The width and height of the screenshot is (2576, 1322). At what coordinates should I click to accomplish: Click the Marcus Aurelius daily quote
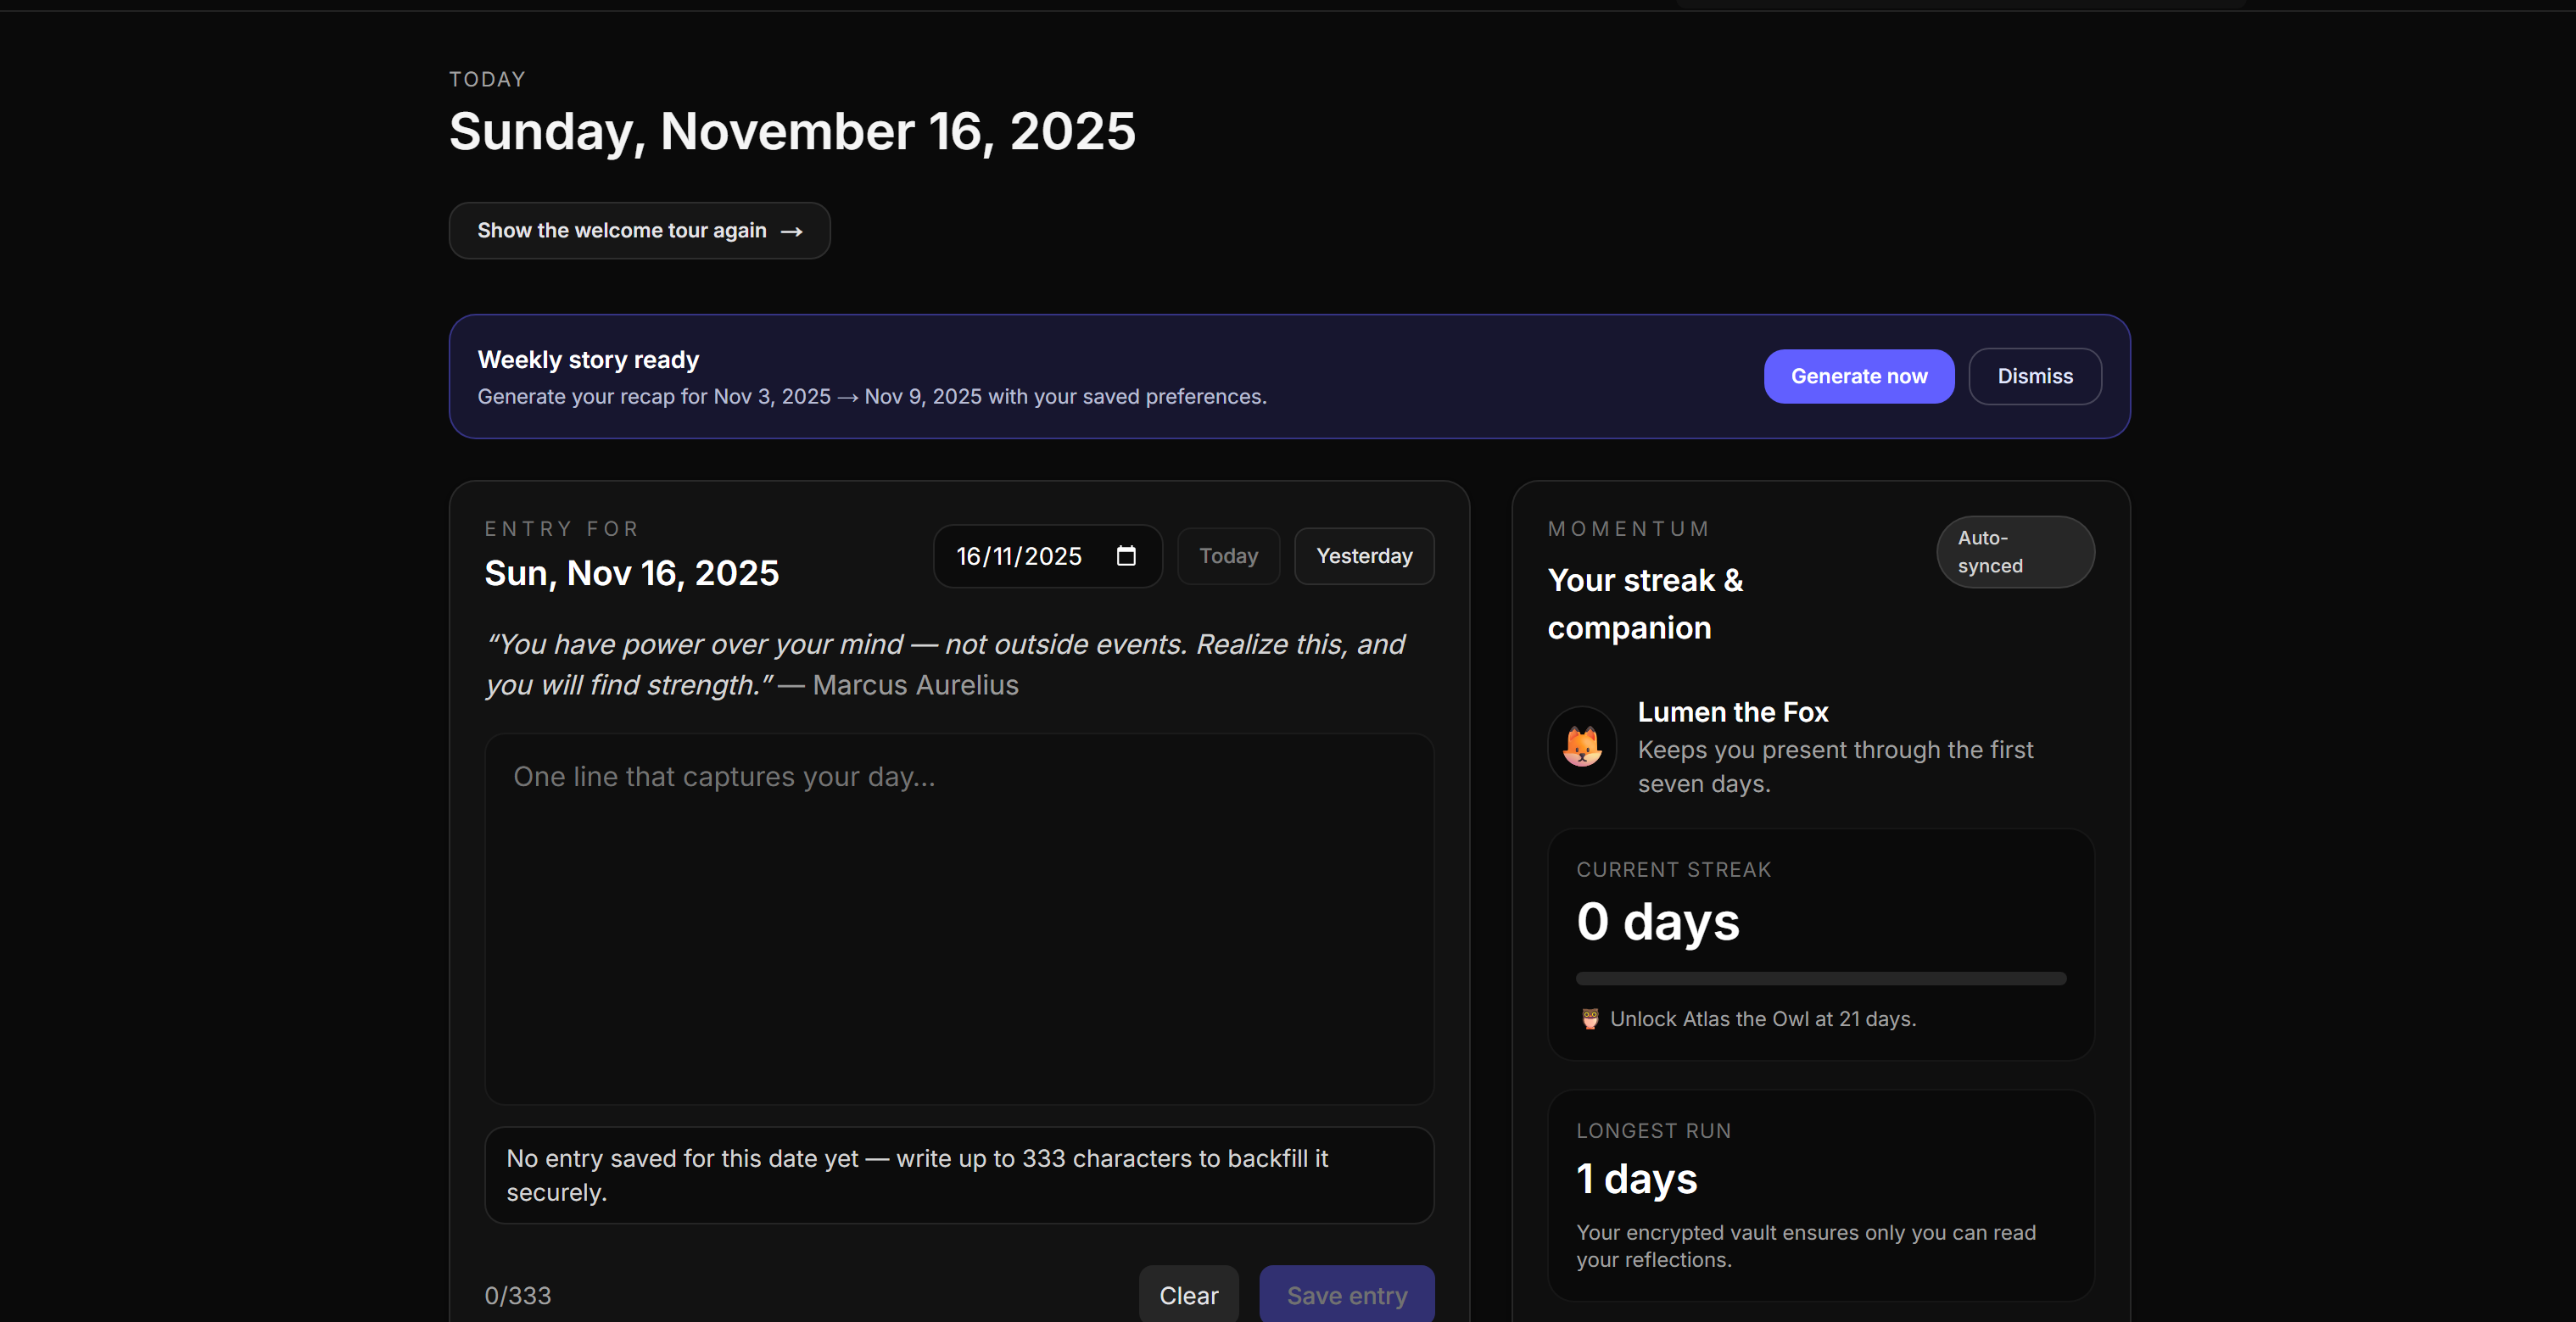(945, 664)
